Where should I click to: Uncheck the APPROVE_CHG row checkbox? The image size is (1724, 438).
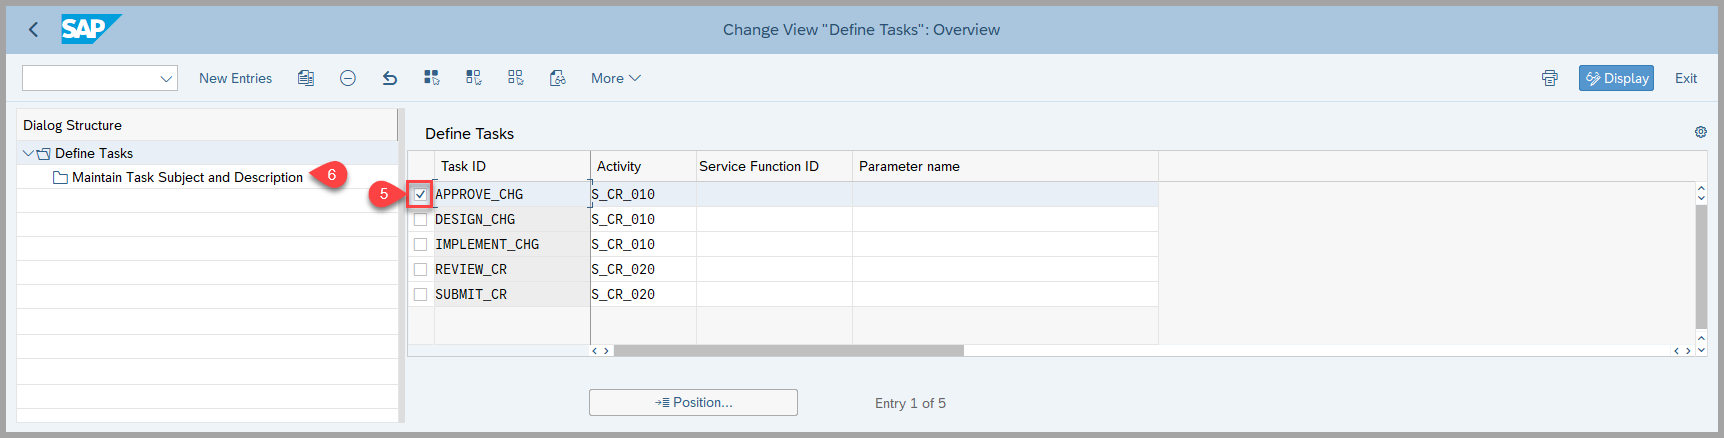[x=420, y=194]
